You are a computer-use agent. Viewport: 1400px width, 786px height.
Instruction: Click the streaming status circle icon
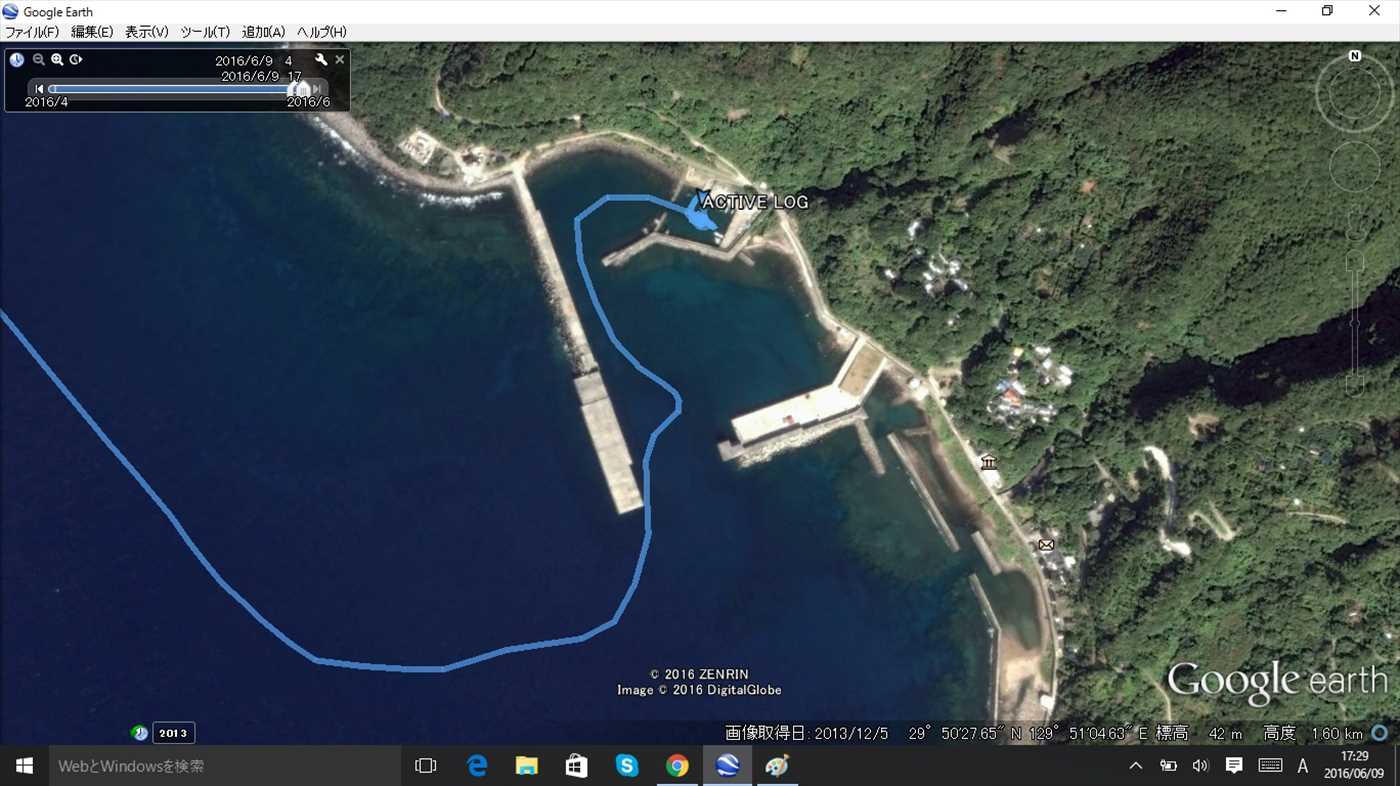(x=1380, y=733)
